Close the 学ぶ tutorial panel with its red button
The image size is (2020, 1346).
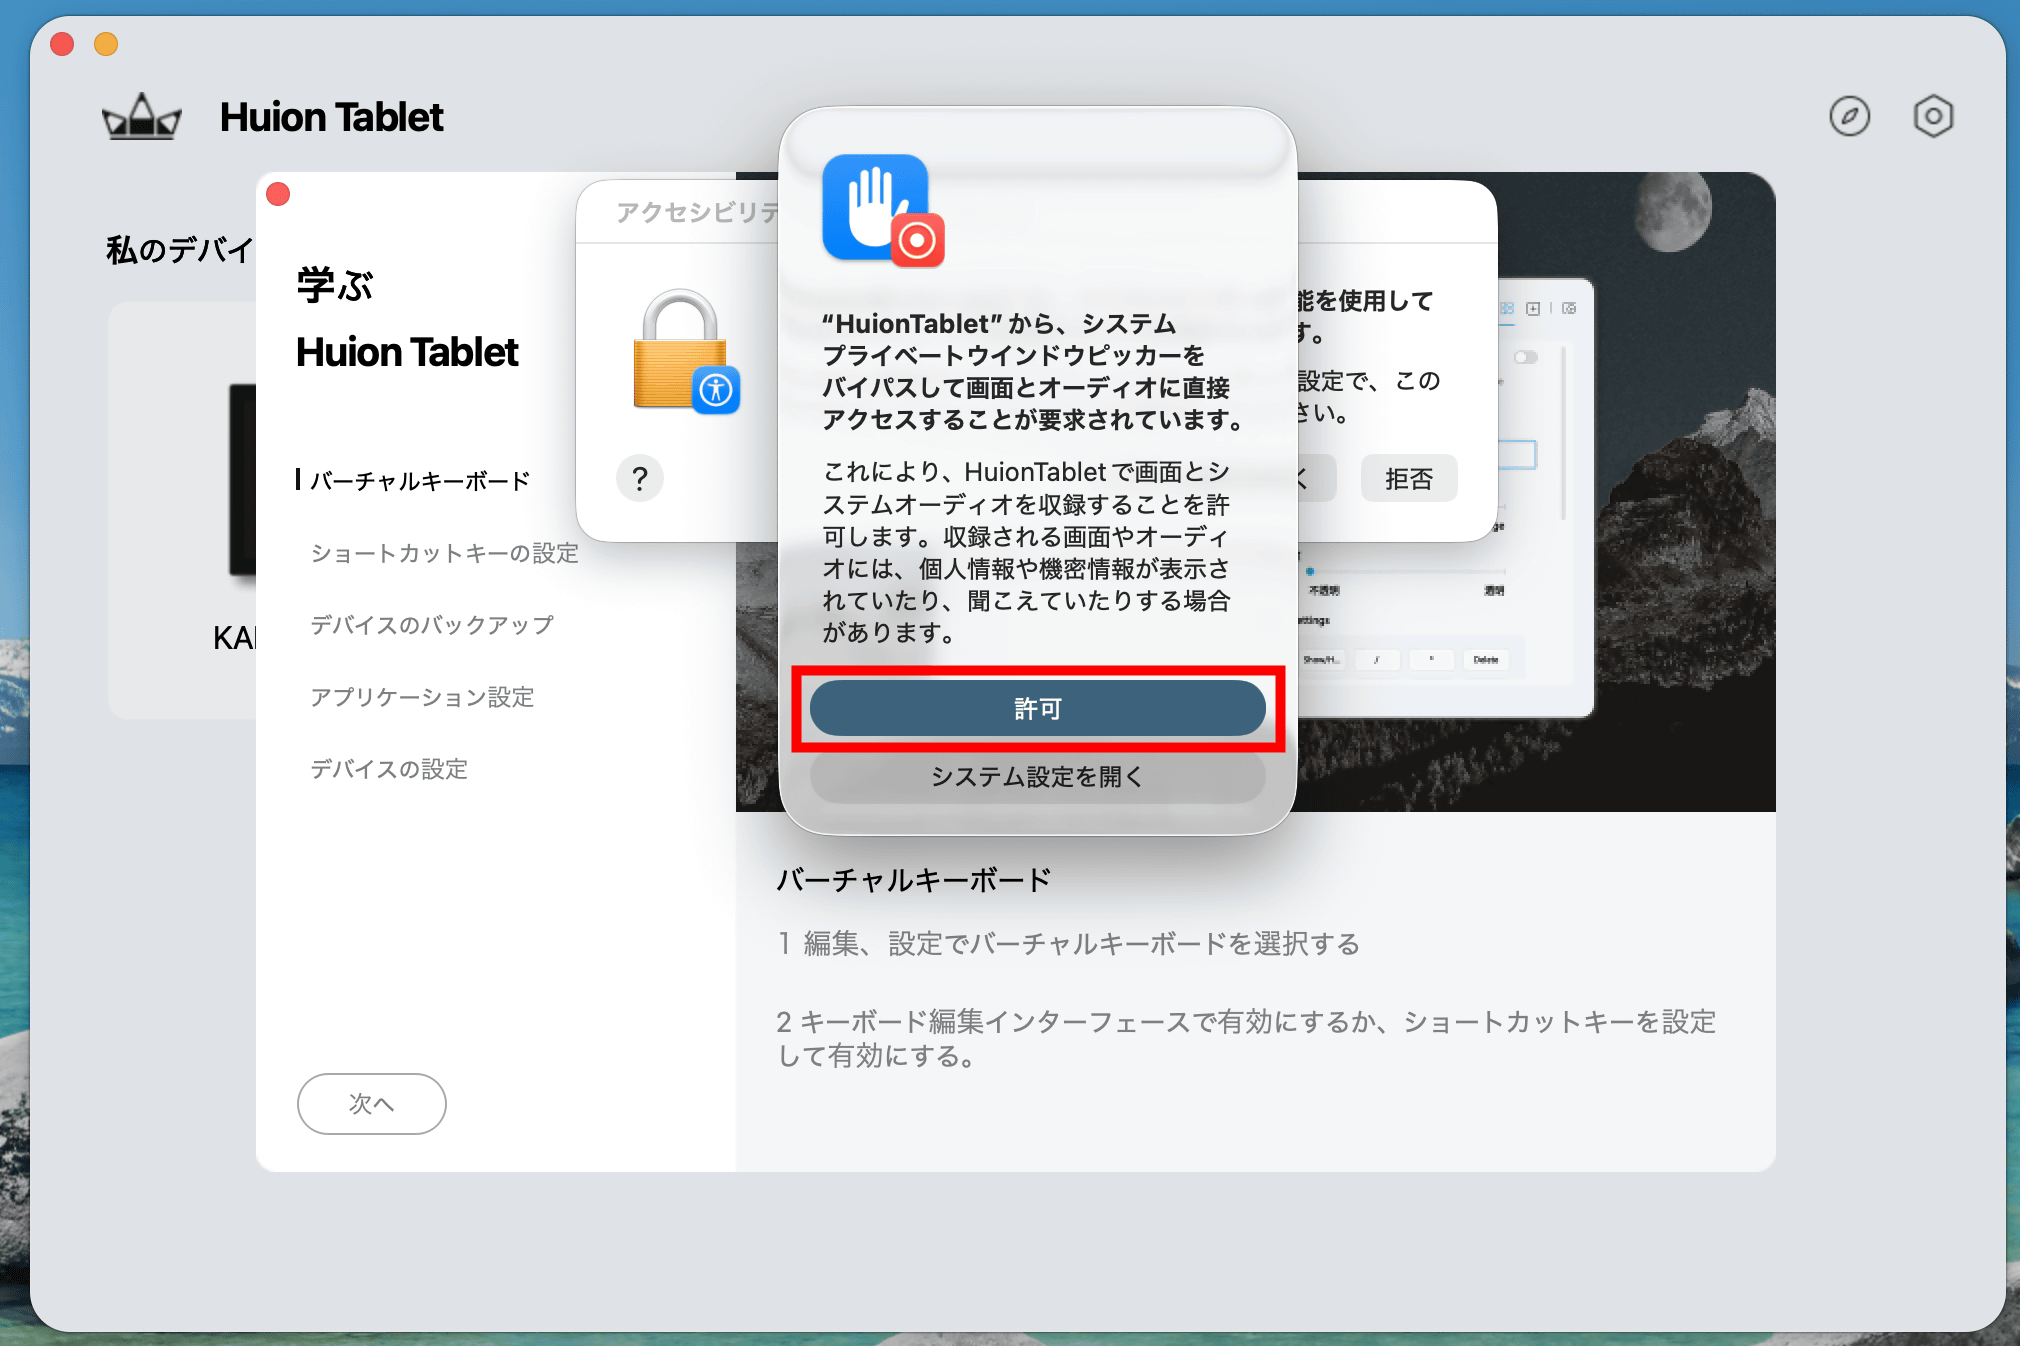coord(278,194)
